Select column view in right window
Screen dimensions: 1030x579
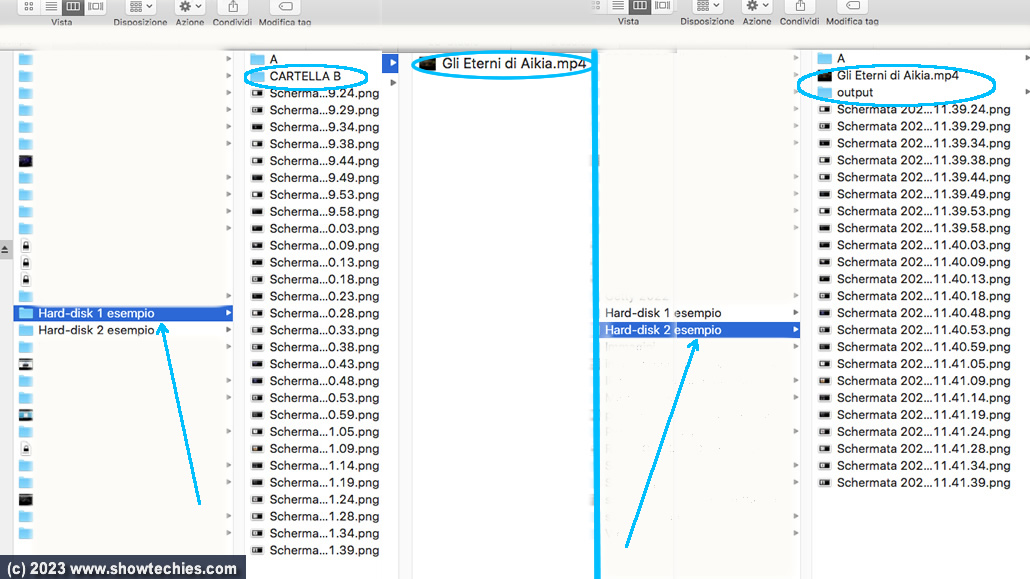(x=640, y=6)
